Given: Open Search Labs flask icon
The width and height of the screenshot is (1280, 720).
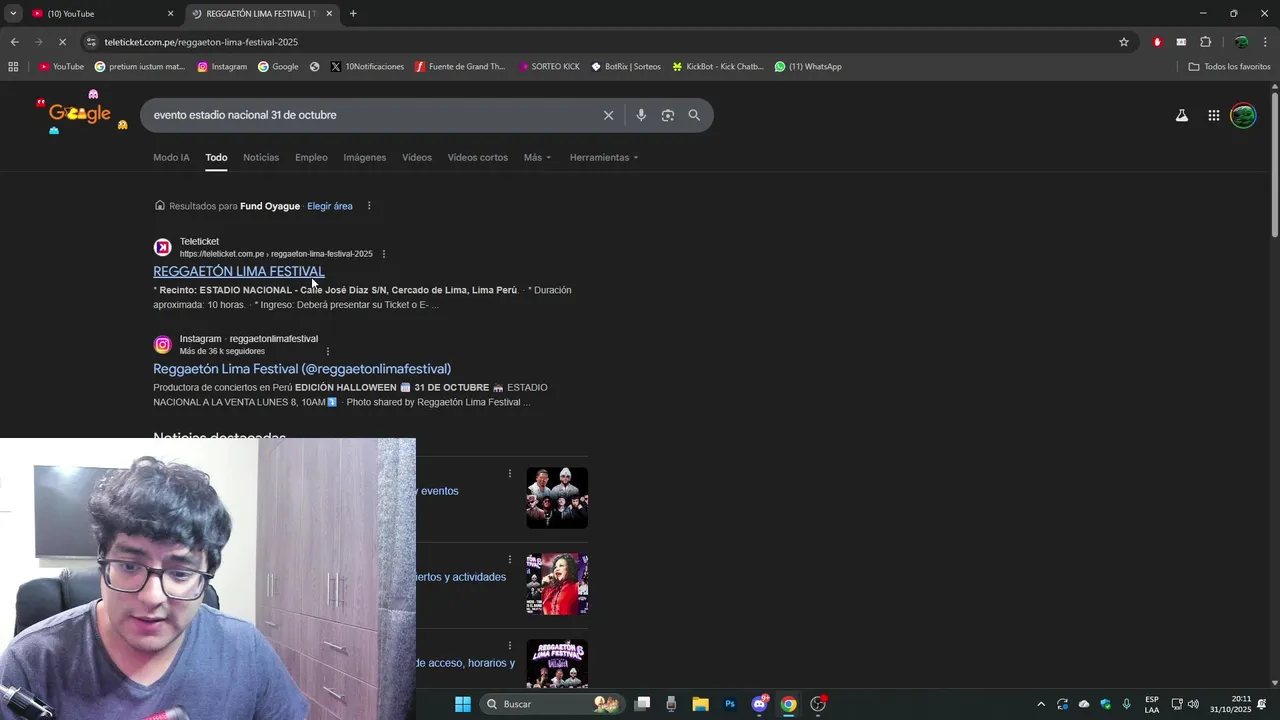Looking at the screenshot, I should pos(1182,115).
